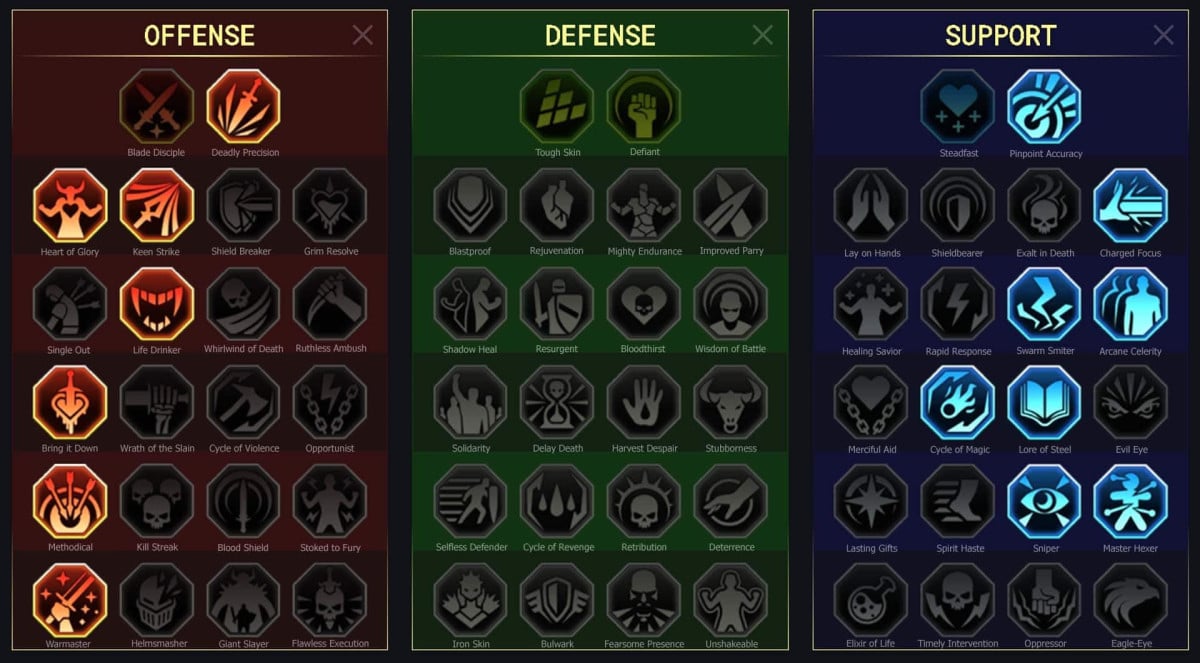This screenshot has width=1200, height=663.
Task: Click the Deadly Precision mastery icon
Action: pyautogui.click(x=244, y=106)
